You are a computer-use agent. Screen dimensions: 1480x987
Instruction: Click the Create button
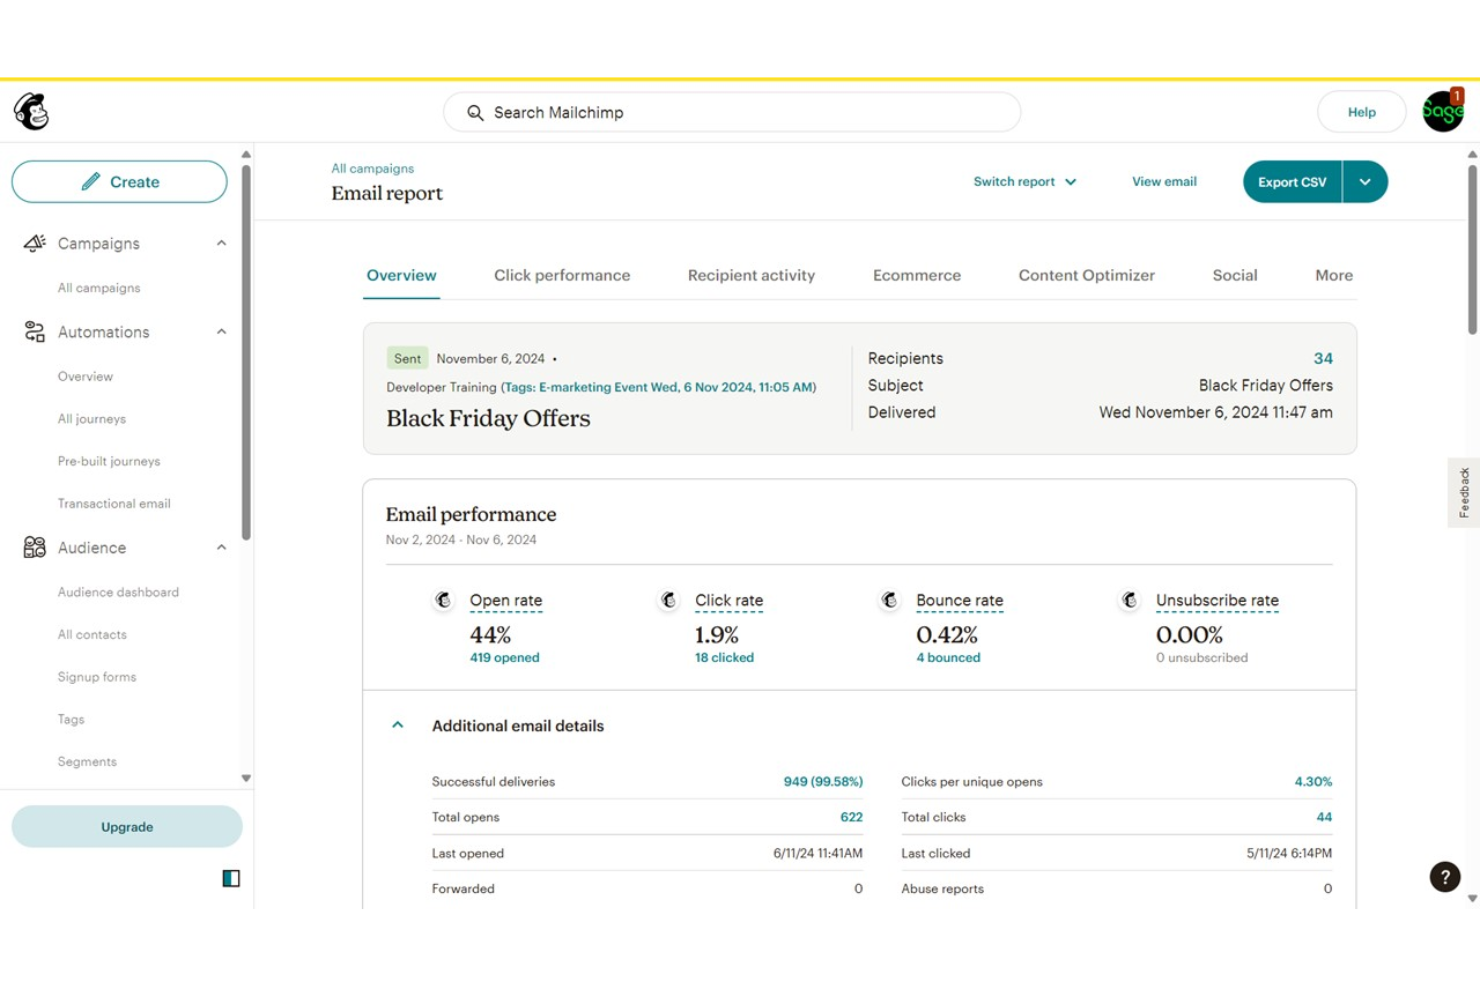pyautogui.click(x=118, y=181)
